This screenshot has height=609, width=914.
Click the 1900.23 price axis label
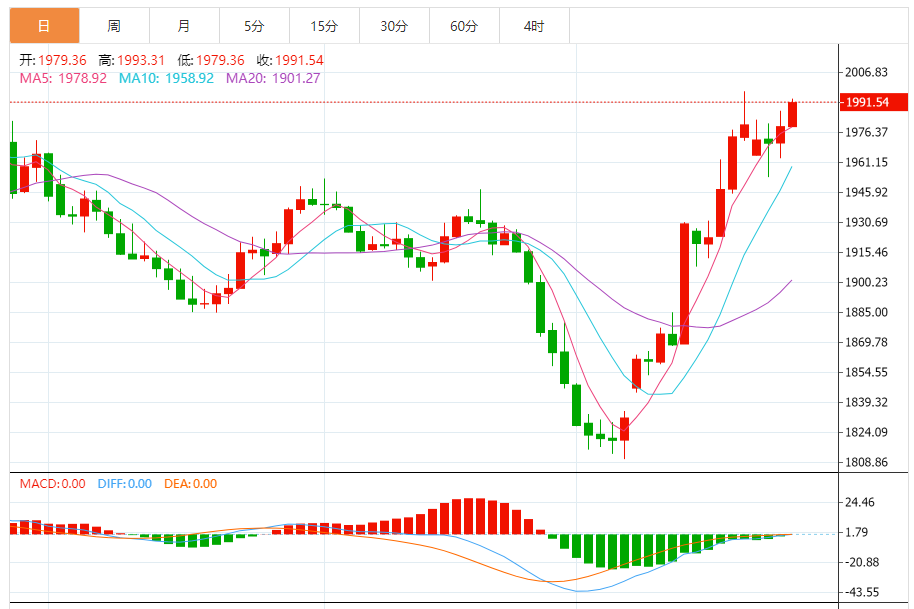[866, 282]
